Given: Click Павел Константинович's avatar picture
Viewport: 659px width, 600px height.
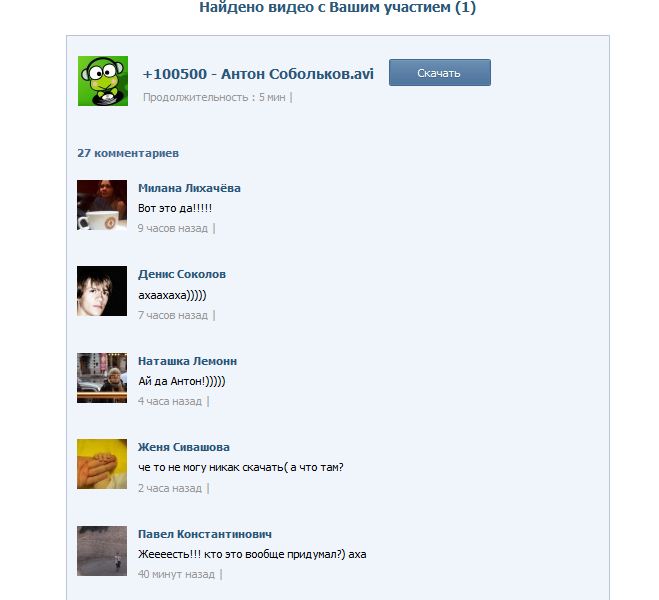Looking at the screenshot, I should click(102, 551).
